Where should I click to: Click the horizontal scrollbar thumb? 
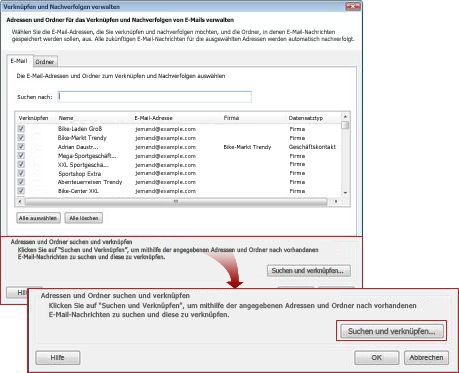click(176, 202)
